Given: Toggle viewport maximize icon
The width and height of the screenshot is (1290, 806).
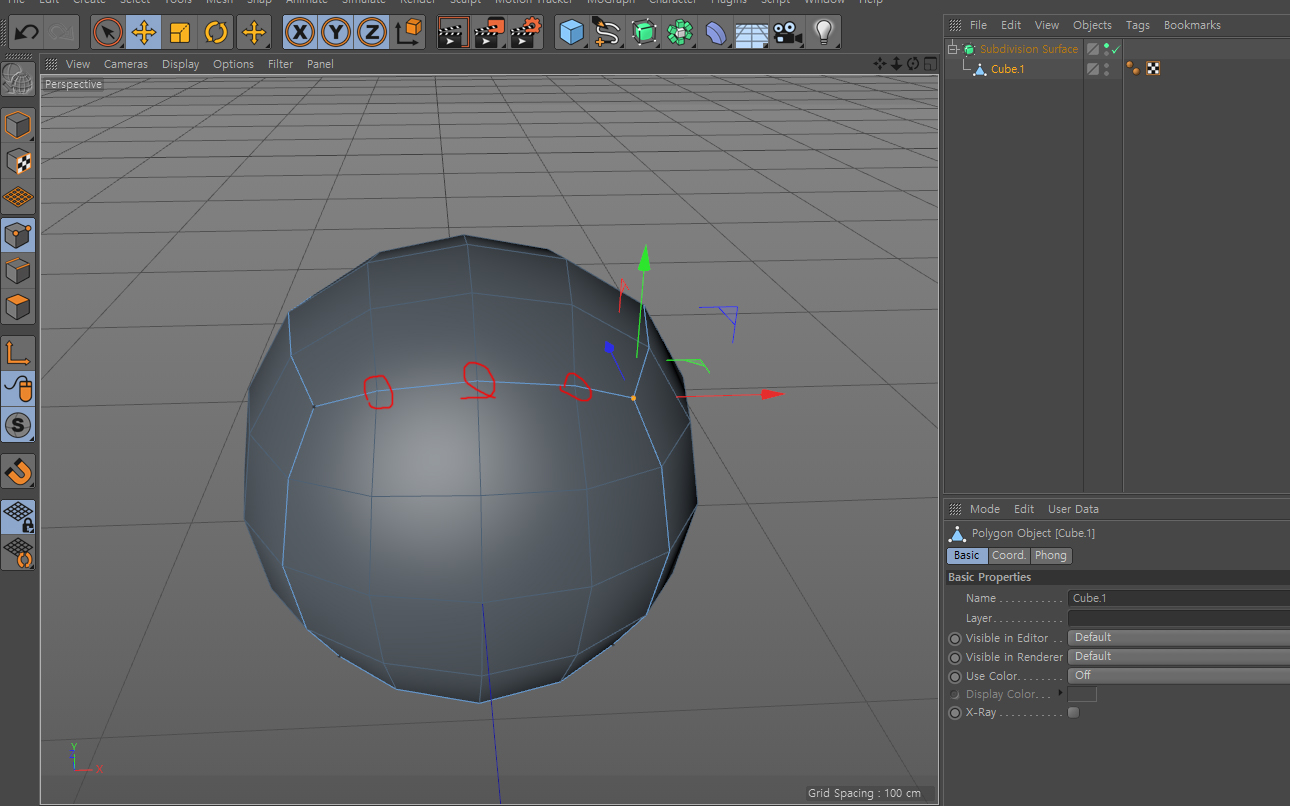Looking at the screenshot, I should click(930, 63).
